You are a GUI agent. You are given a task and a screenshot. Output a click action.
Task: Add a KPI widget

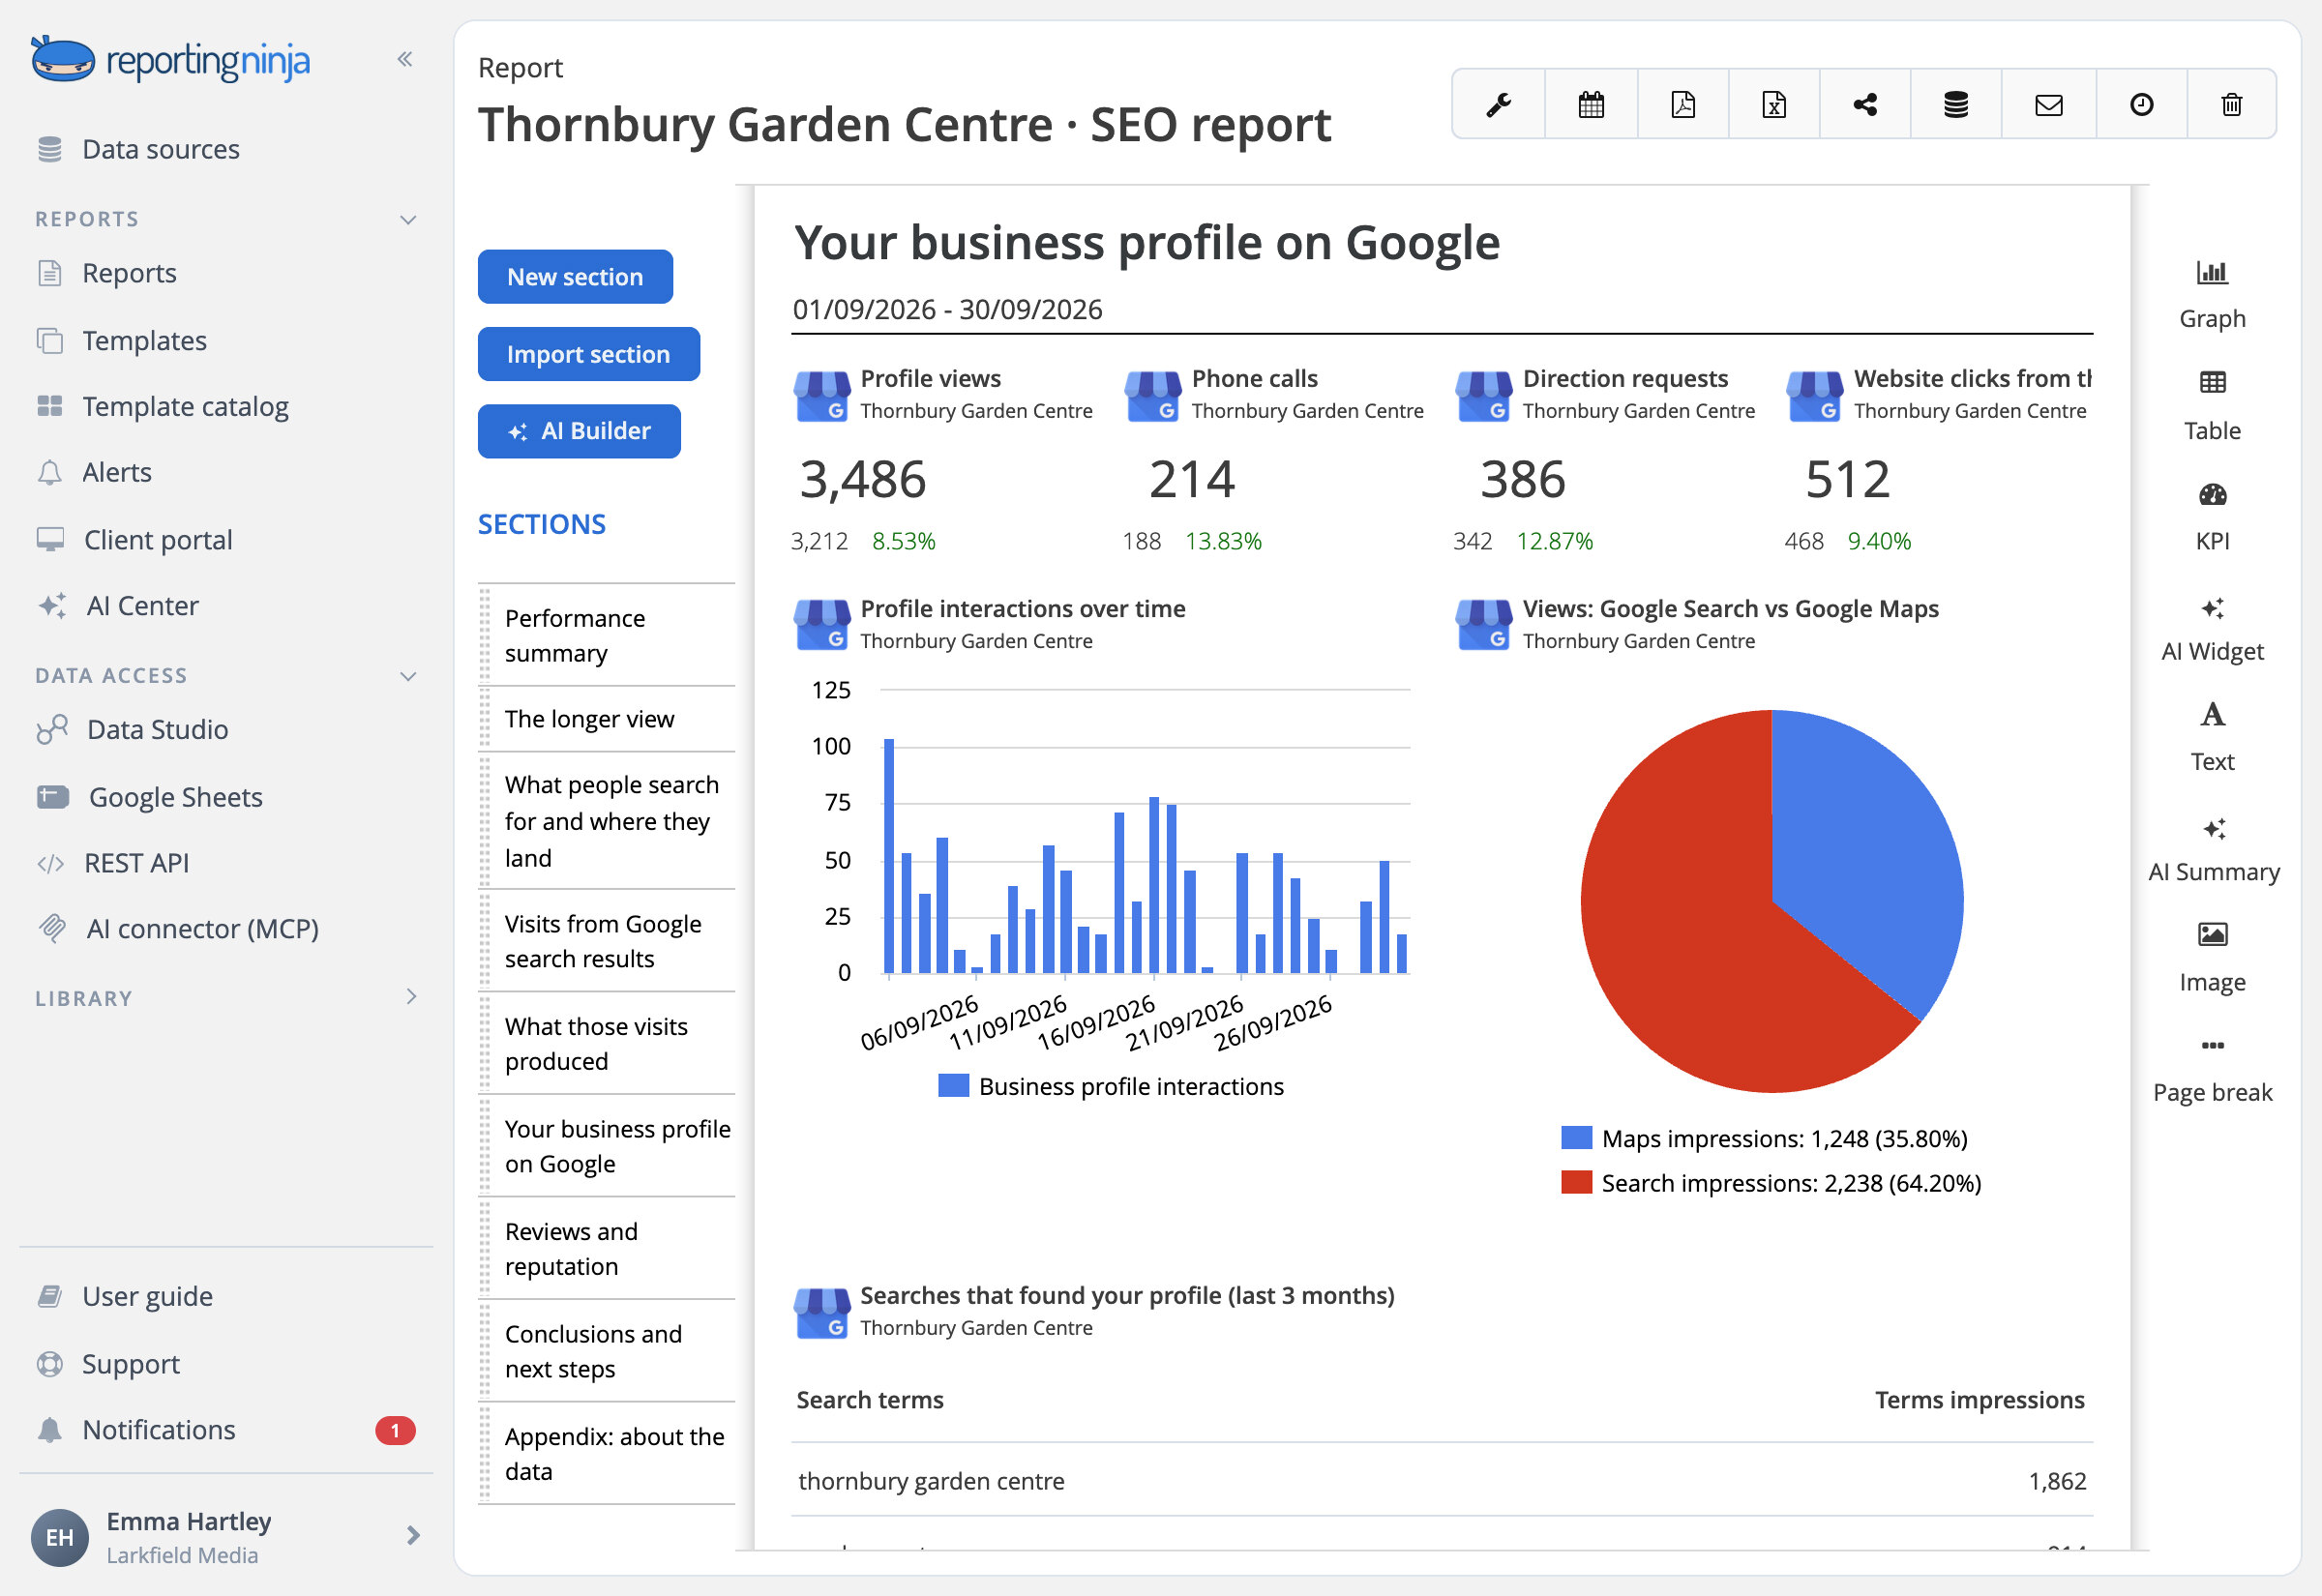point(2212,517)
